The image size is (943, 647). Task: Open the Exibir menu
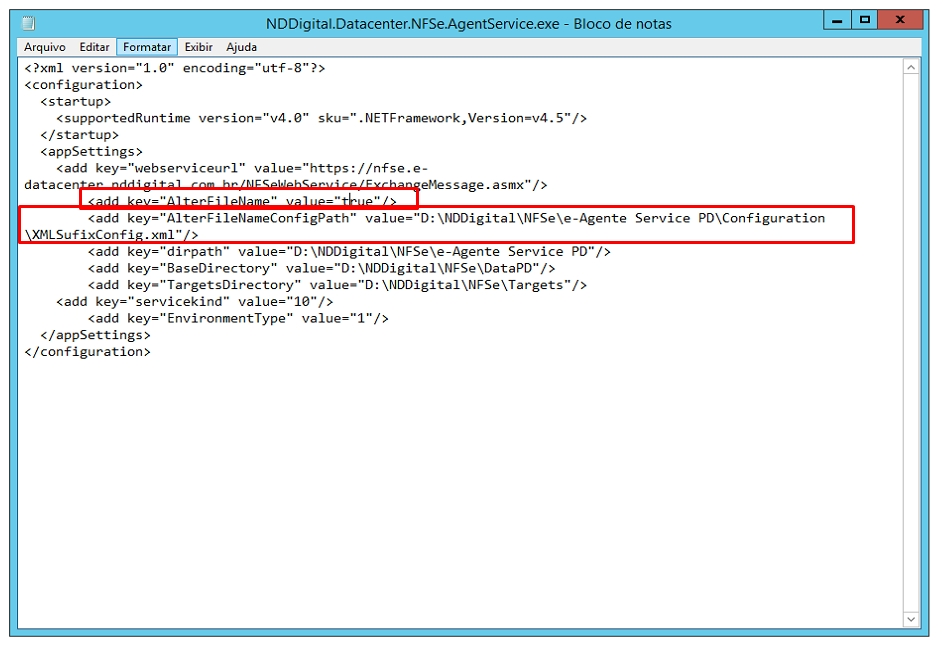click(x=199, y=47)
